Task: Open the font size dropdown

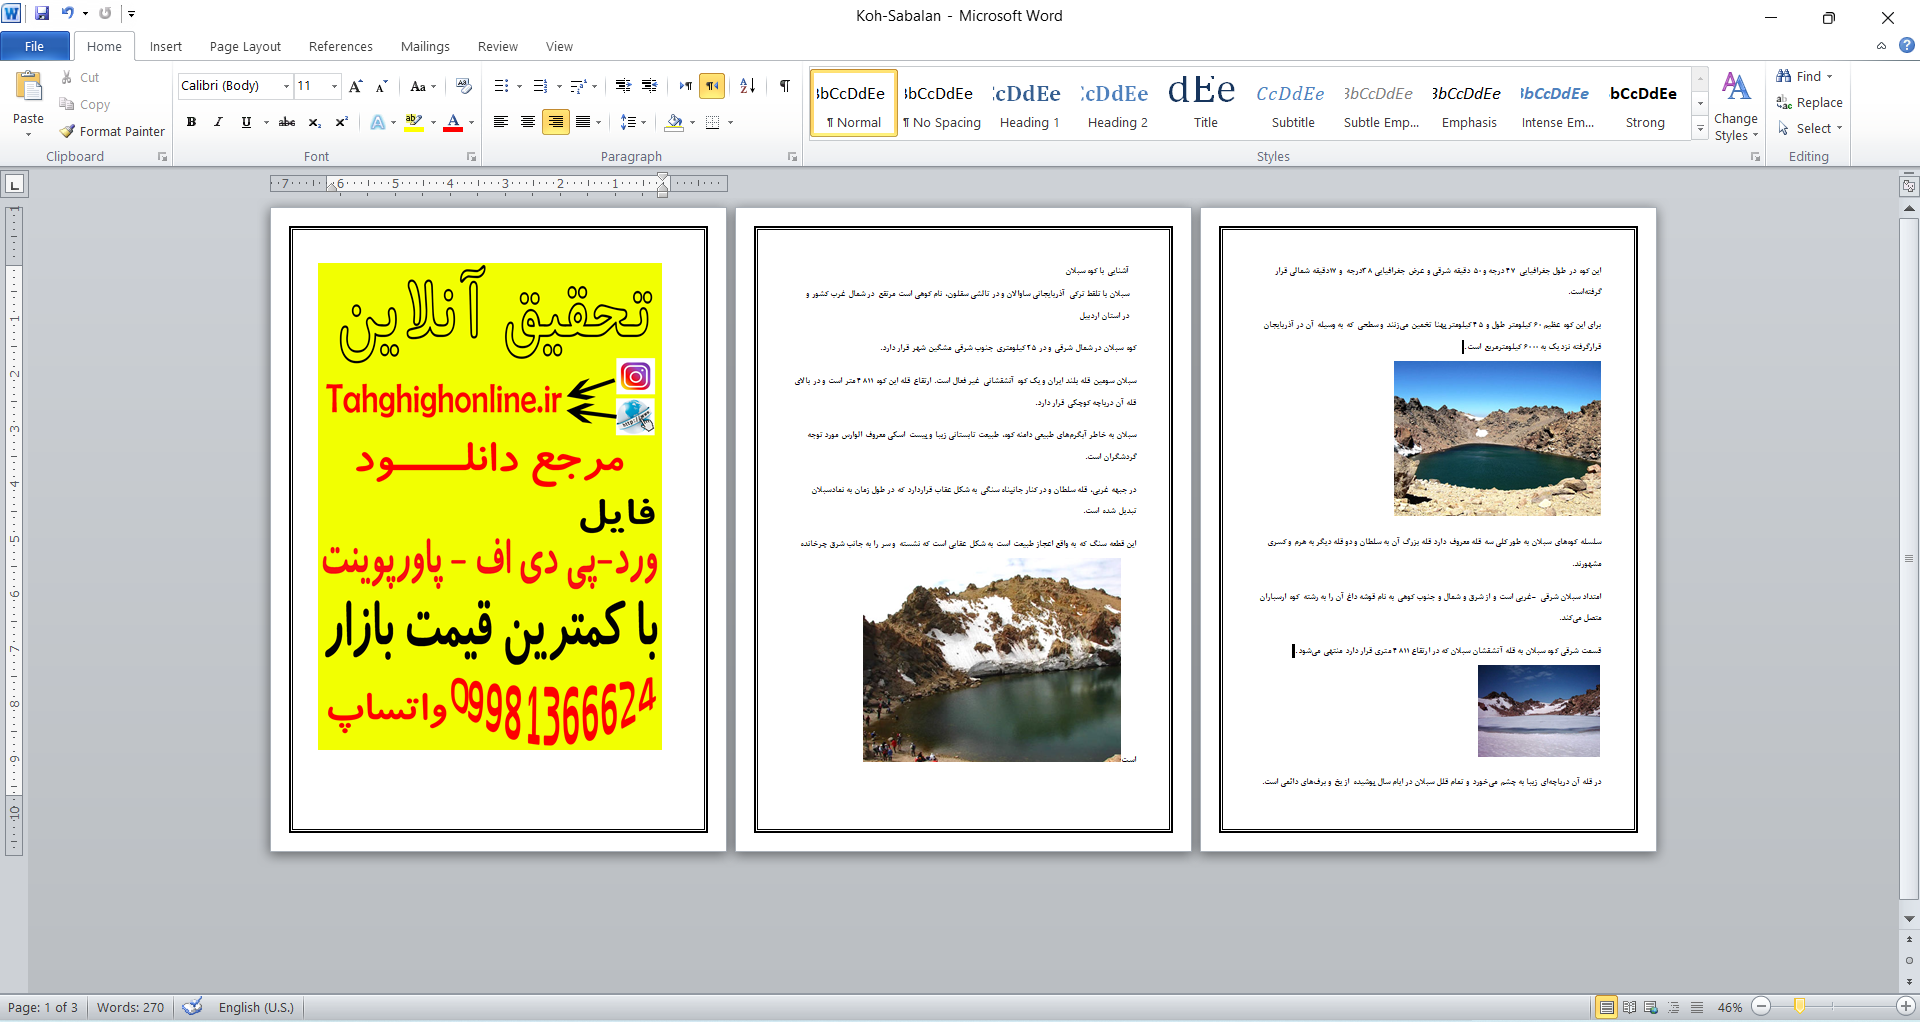Action: 334,86
